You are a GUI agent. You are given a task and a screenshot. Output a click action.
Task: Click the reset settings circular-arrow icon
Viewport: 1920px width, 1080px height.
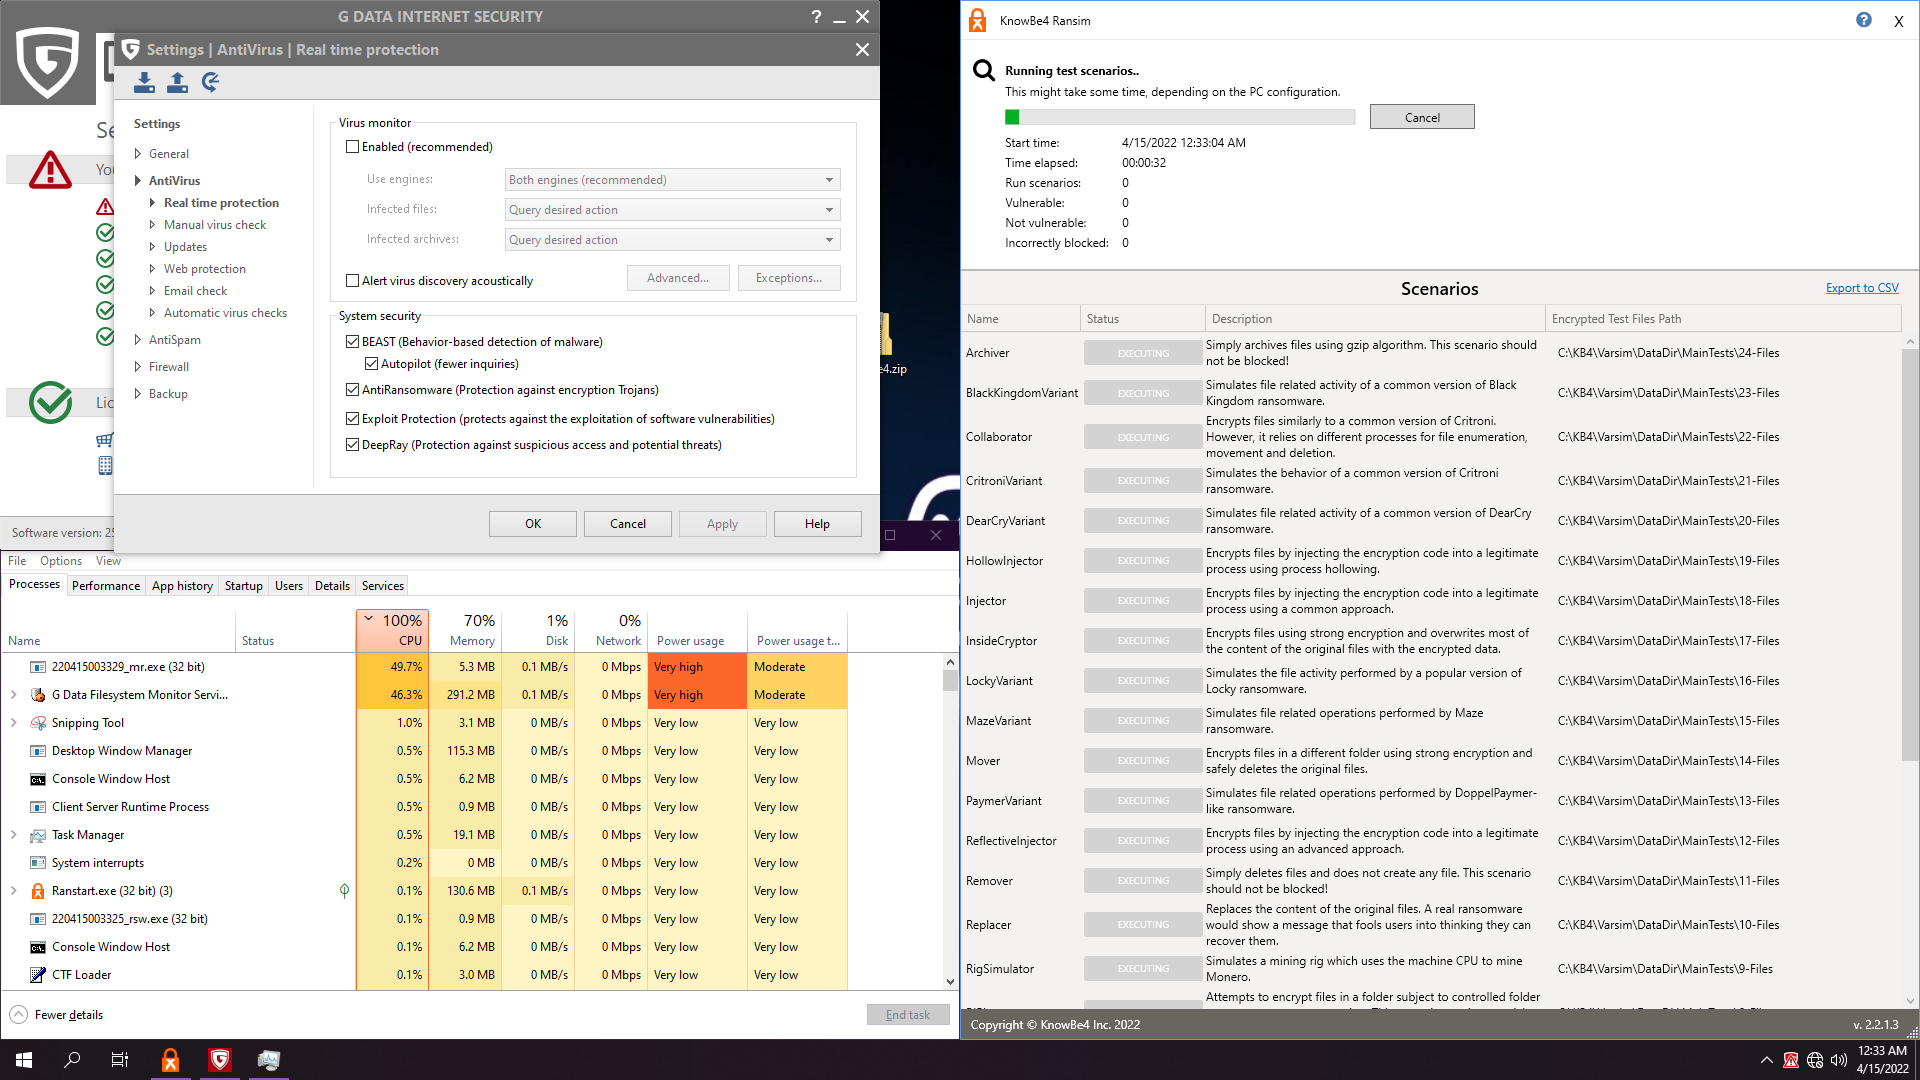(210, 82)
